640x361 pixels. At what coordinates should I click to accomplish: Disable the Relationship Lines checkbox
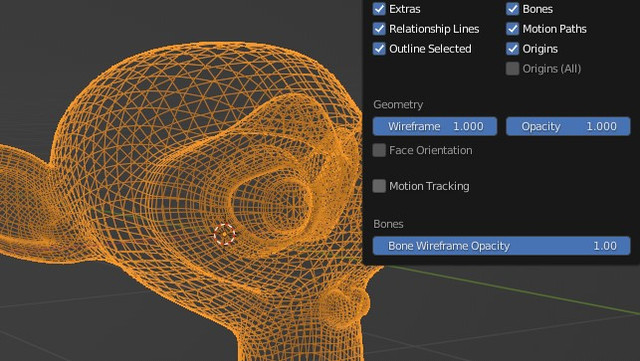pos(379,29)
